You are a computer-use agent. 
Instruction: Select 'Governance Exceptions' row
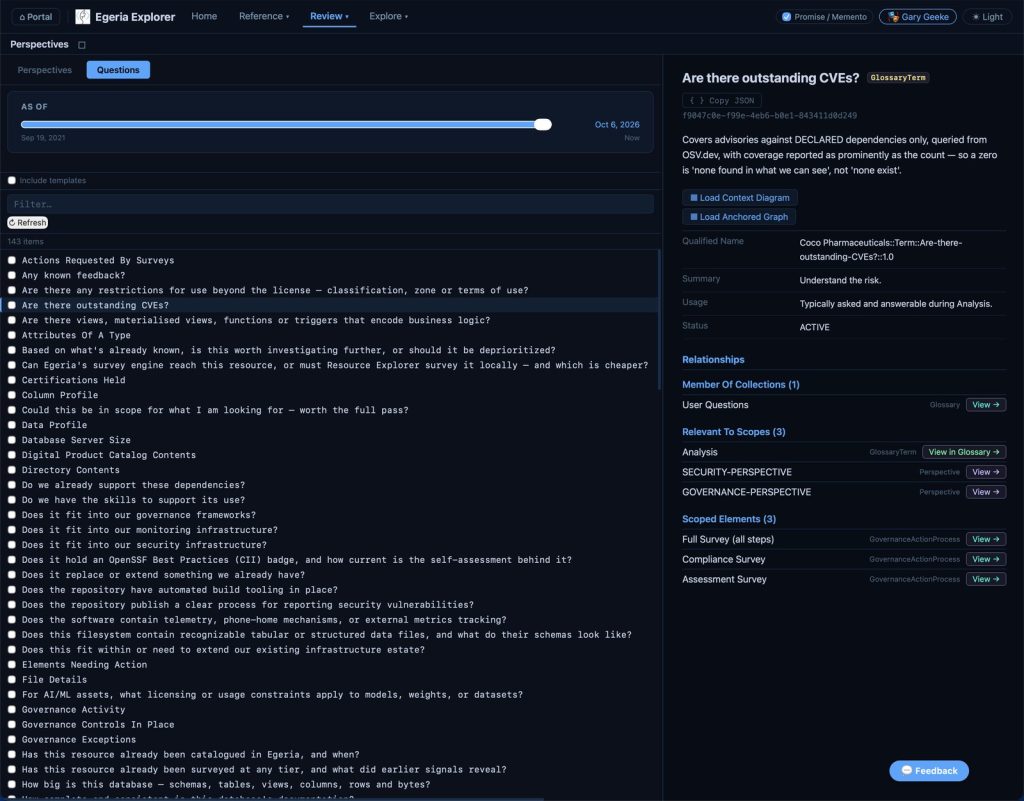[330, 740]
